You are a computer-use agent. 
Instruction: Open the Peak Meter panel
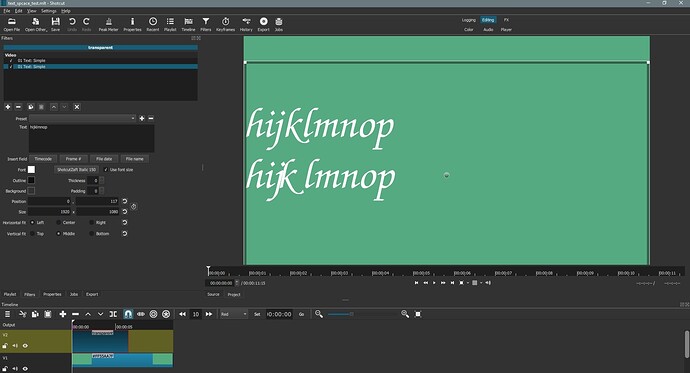[108, 24]
